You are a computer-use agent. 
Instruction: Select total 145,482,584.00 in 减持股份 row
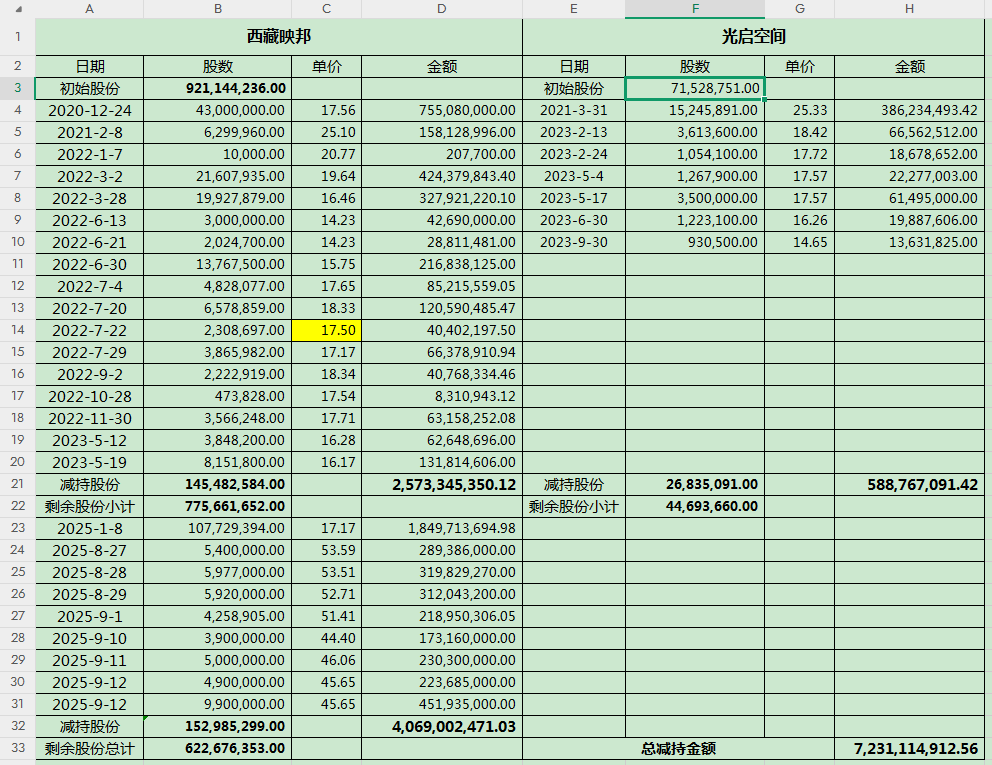tap(218, 485)
